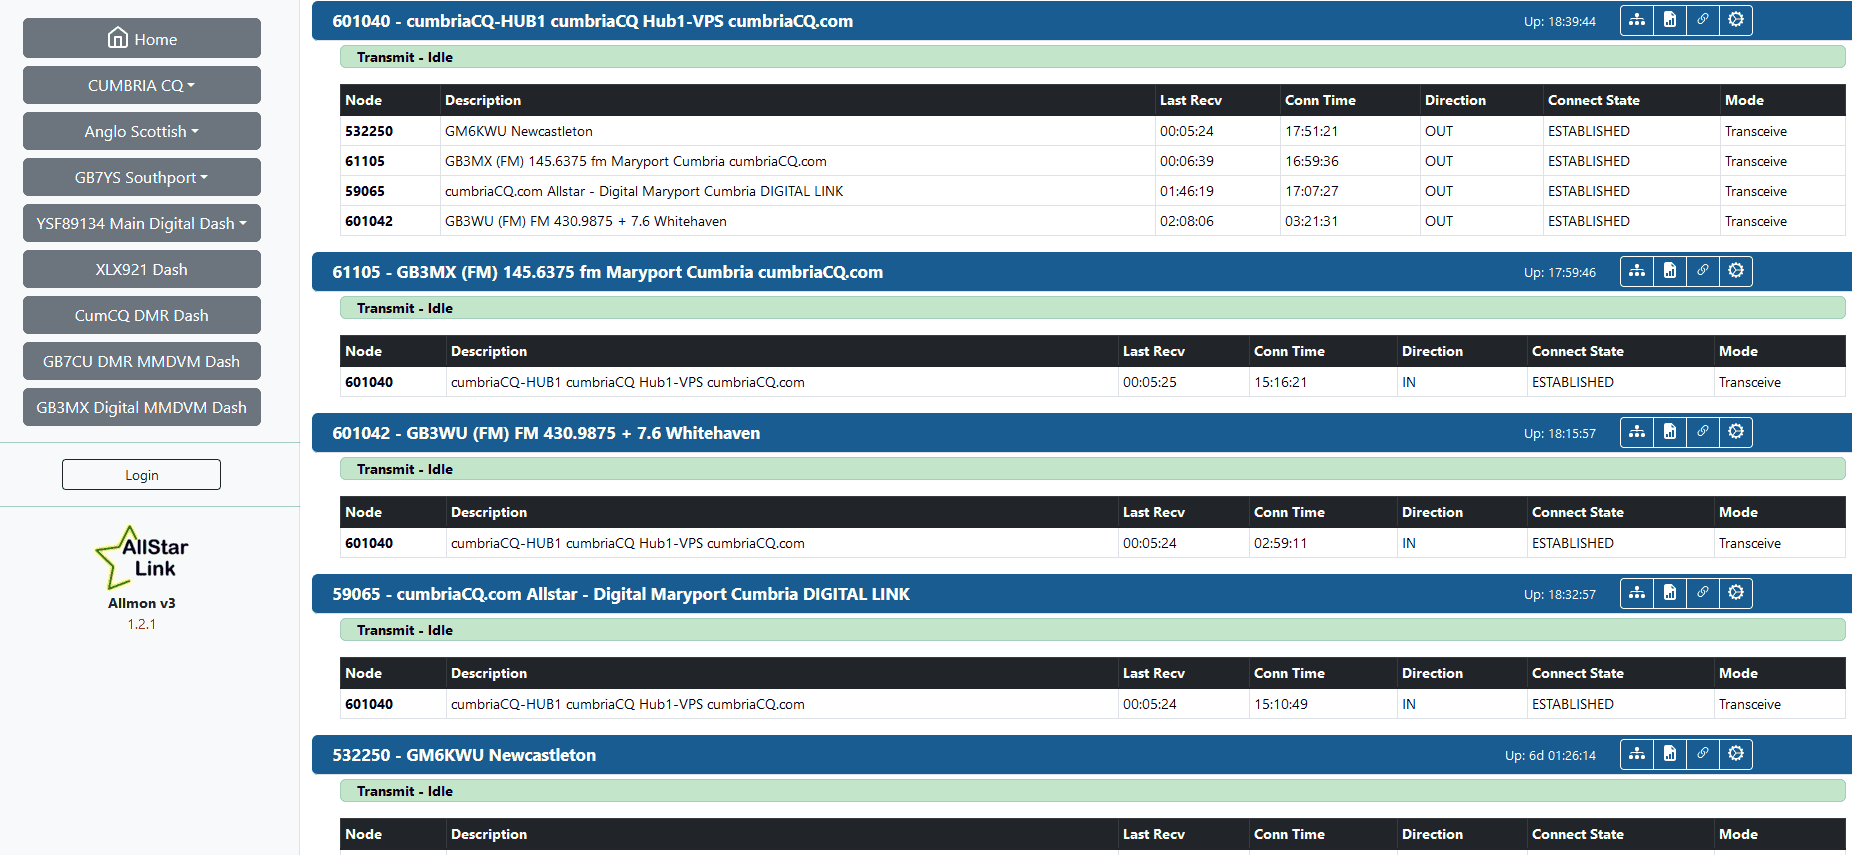Open GB3MX Digital MMDVM Dash
1852x855 pixels.
point(141,408)
